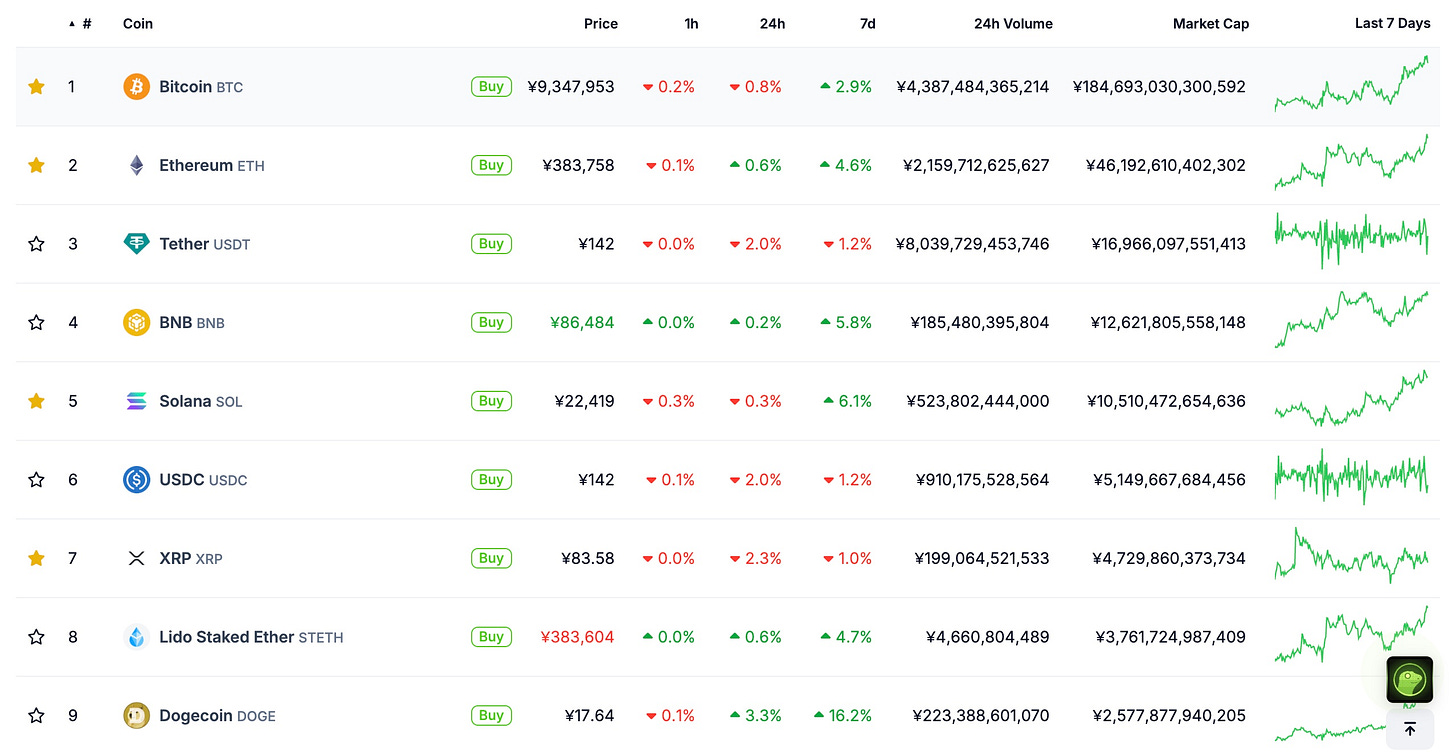This screenshot has height=752, width=1456.
Task: Star the BNB row
Action: [x=37, y=322]
